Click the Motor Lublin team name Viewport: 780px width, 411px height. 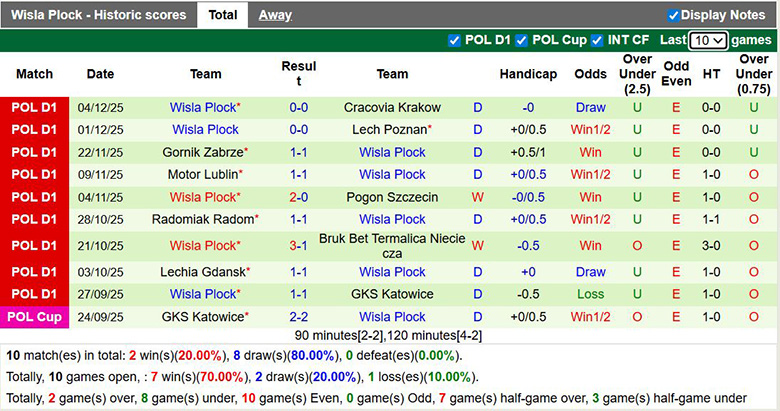pyautogui.click(x=203, y=174)
